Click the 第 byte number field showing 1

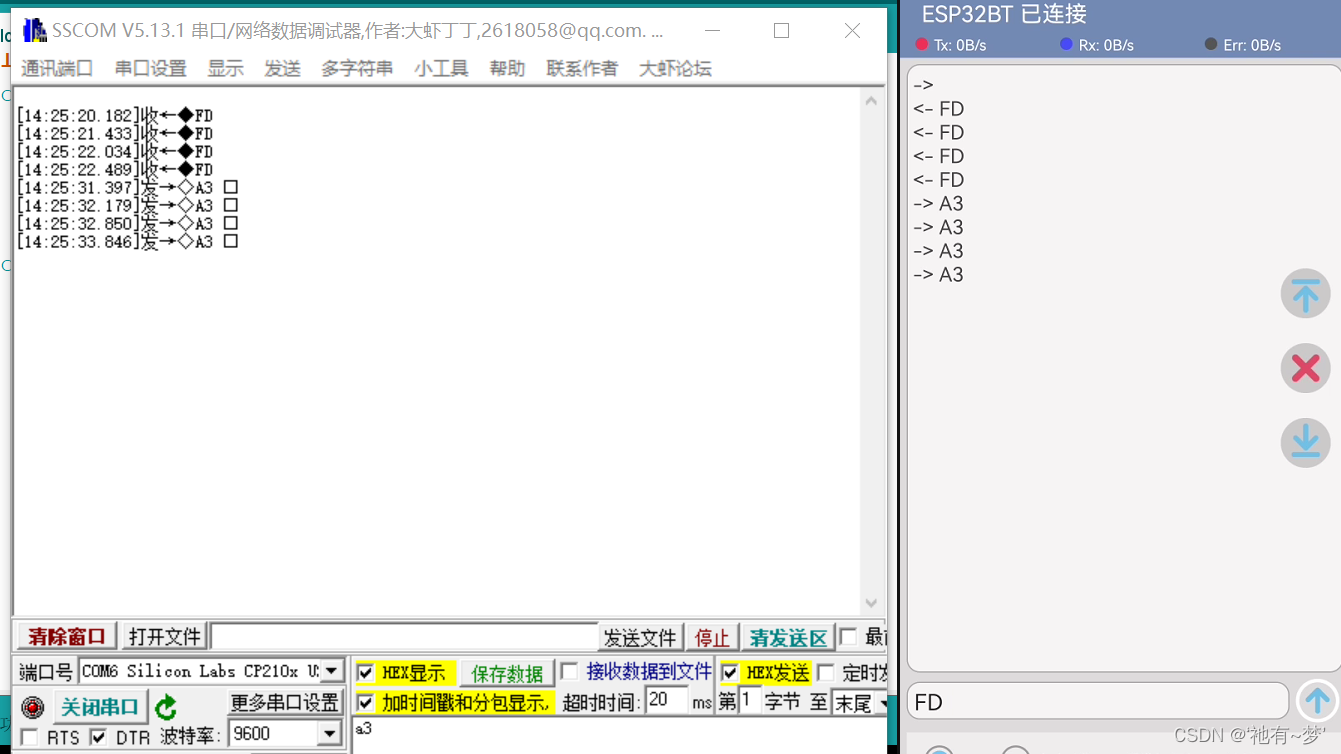tap(750, 701)
